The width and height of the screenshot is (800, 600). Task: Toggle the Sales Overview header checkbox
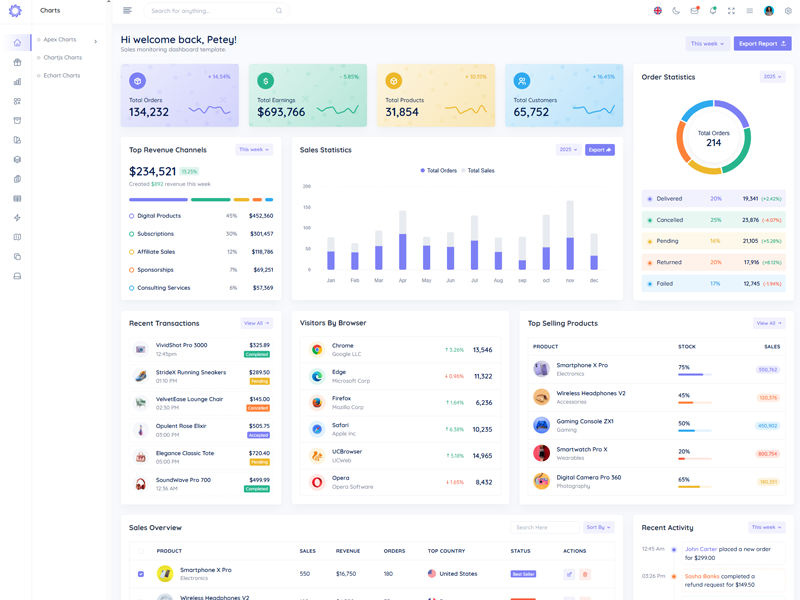141,551
